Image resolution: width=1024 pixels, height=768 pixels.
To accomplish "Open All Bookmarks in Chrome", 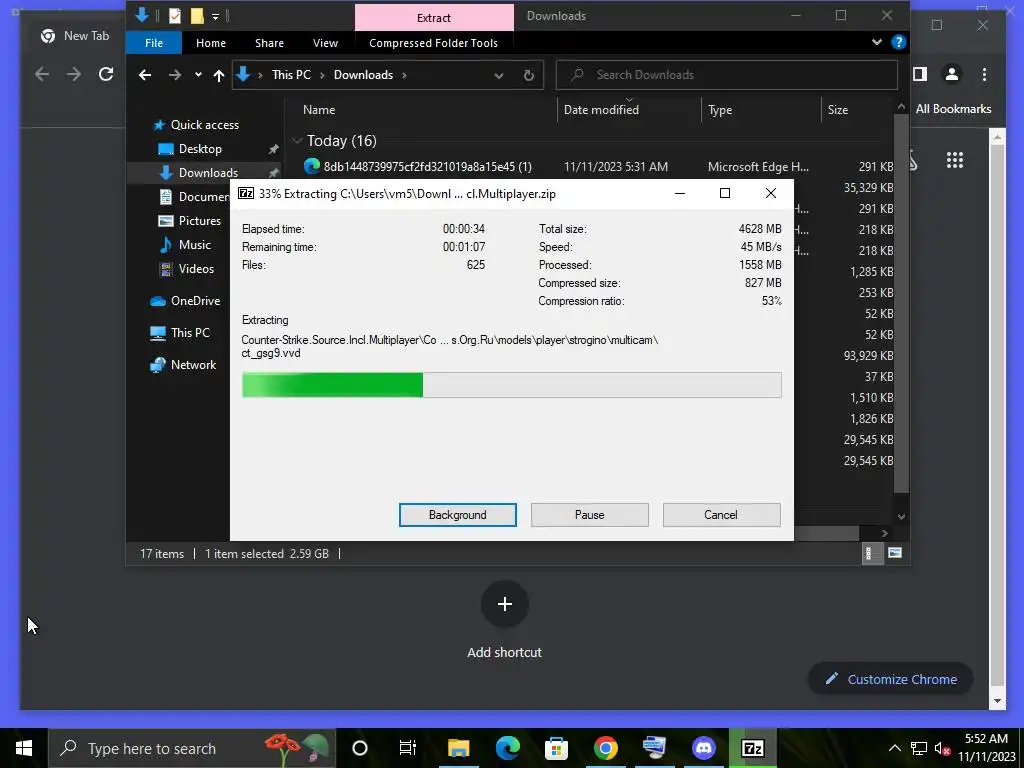I will click(x=953, y=109).
